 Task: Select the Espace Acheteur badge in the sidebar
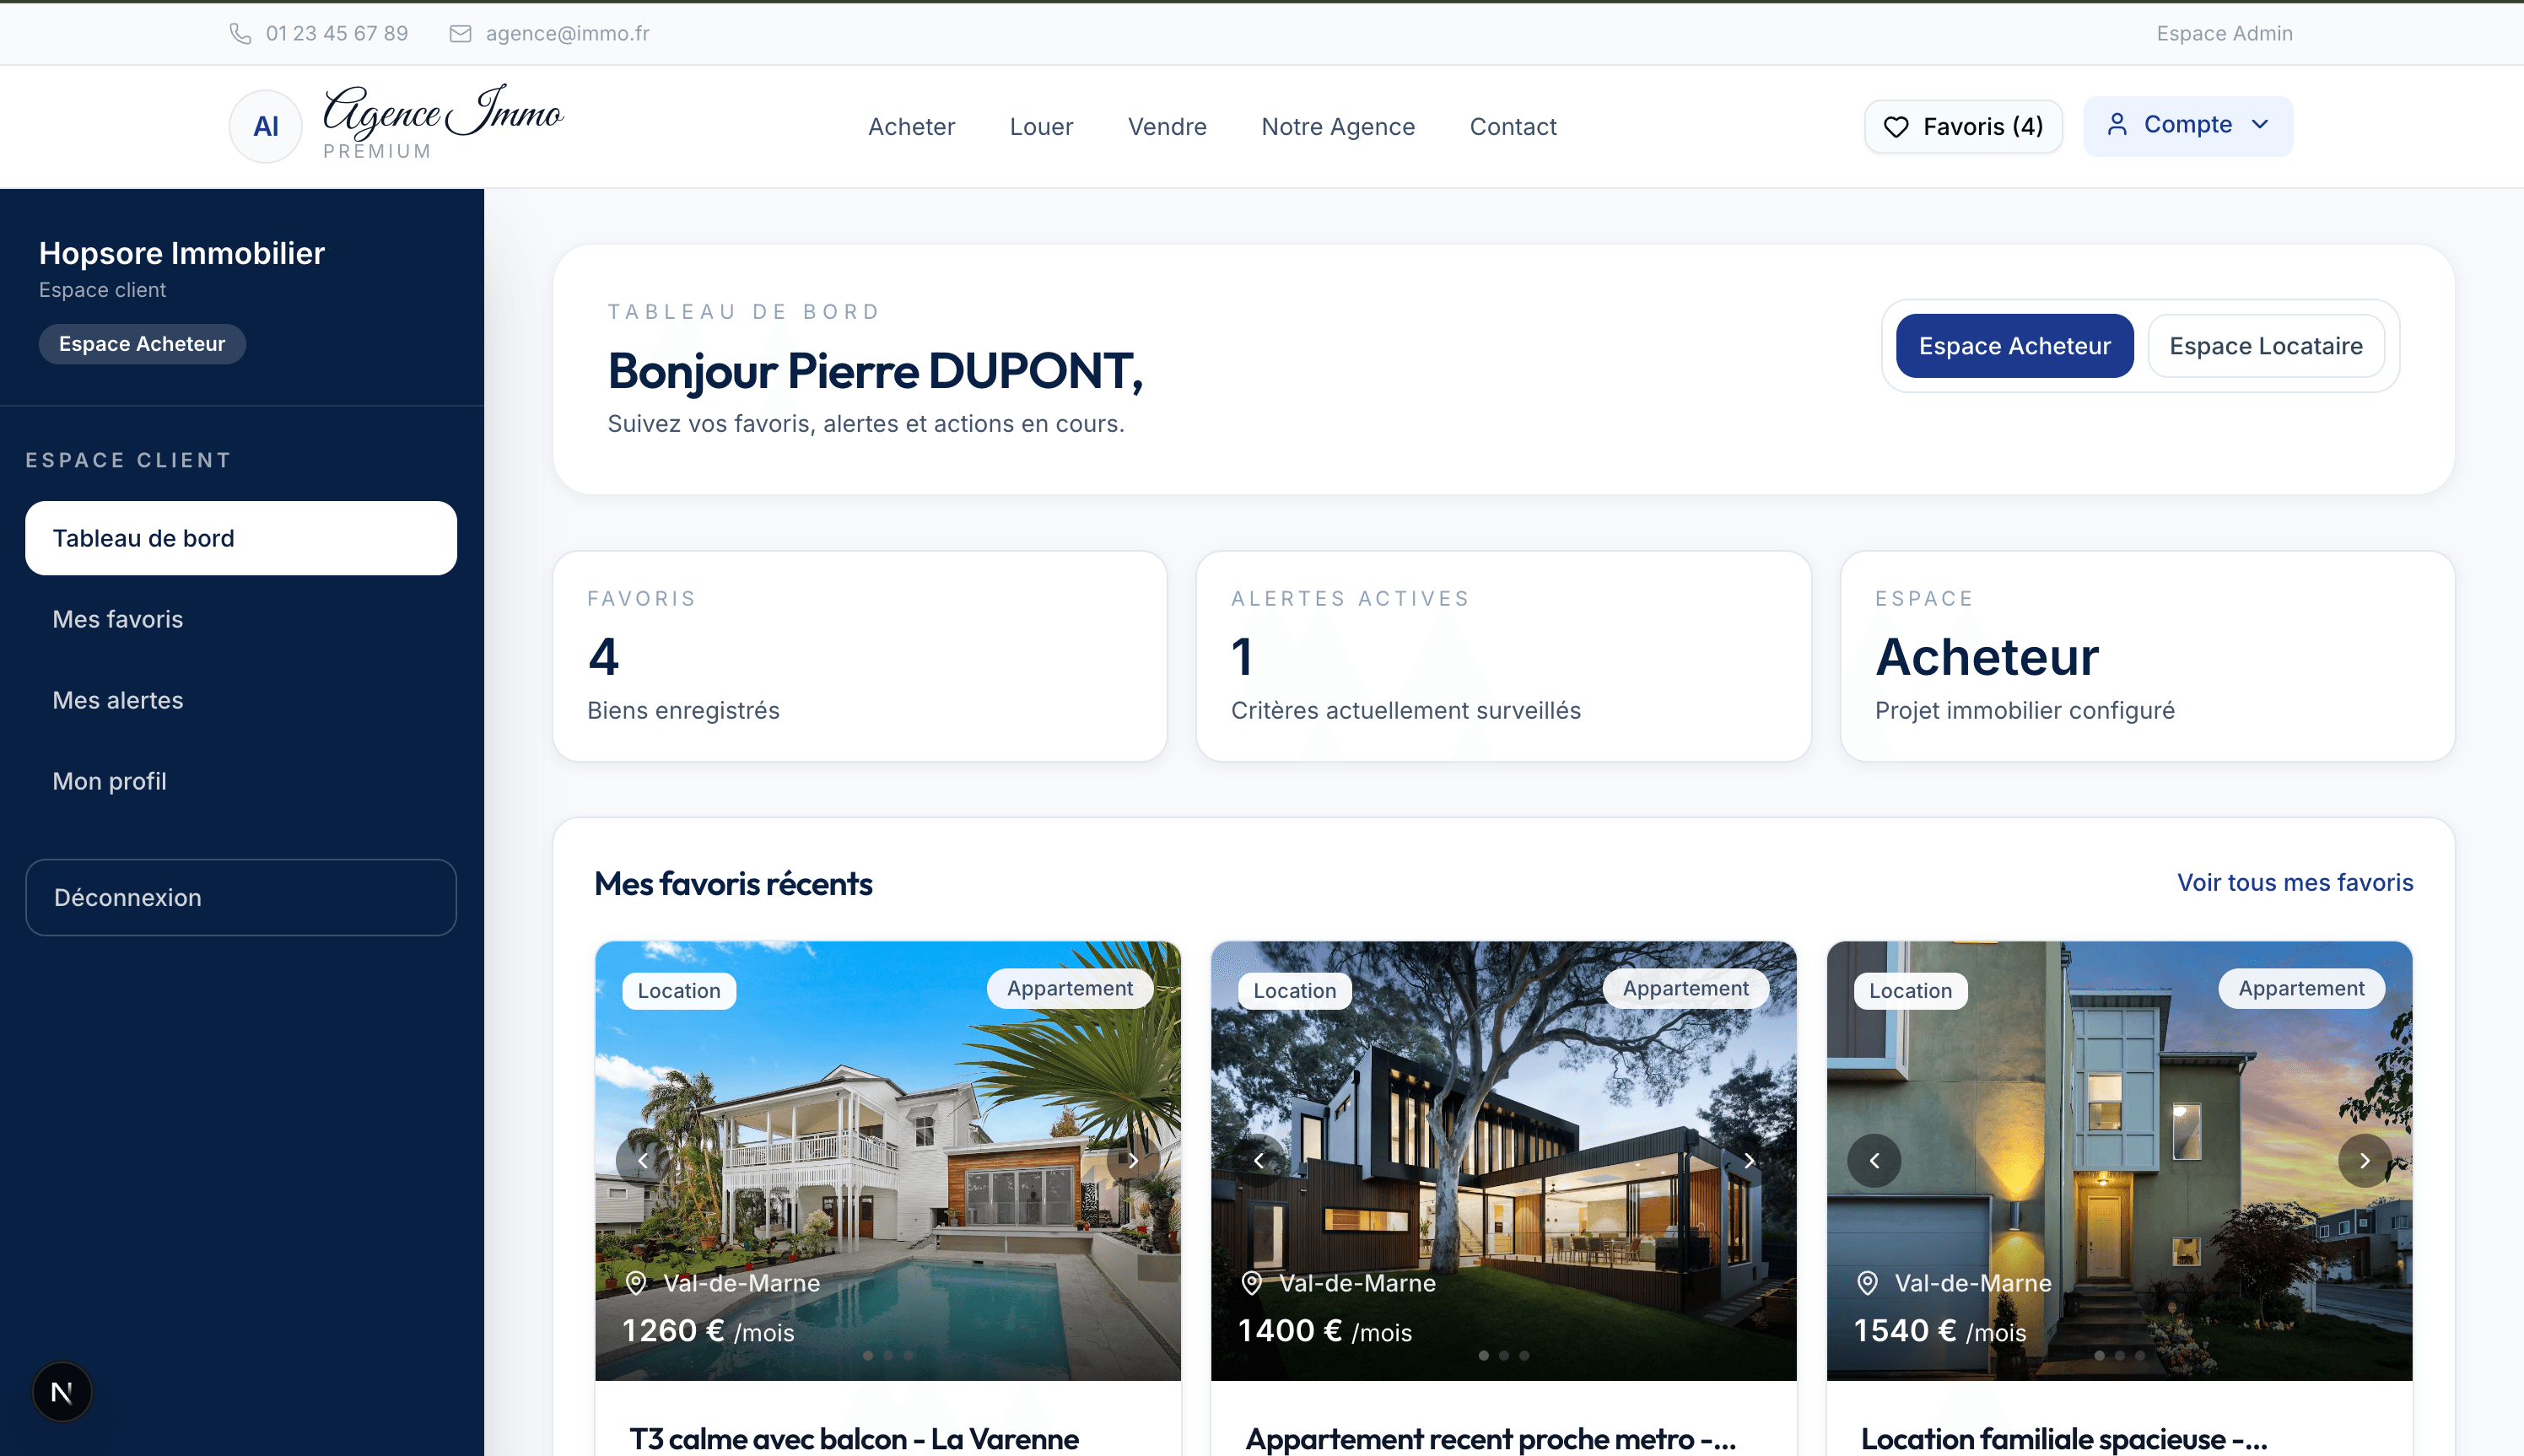point(142,343)
